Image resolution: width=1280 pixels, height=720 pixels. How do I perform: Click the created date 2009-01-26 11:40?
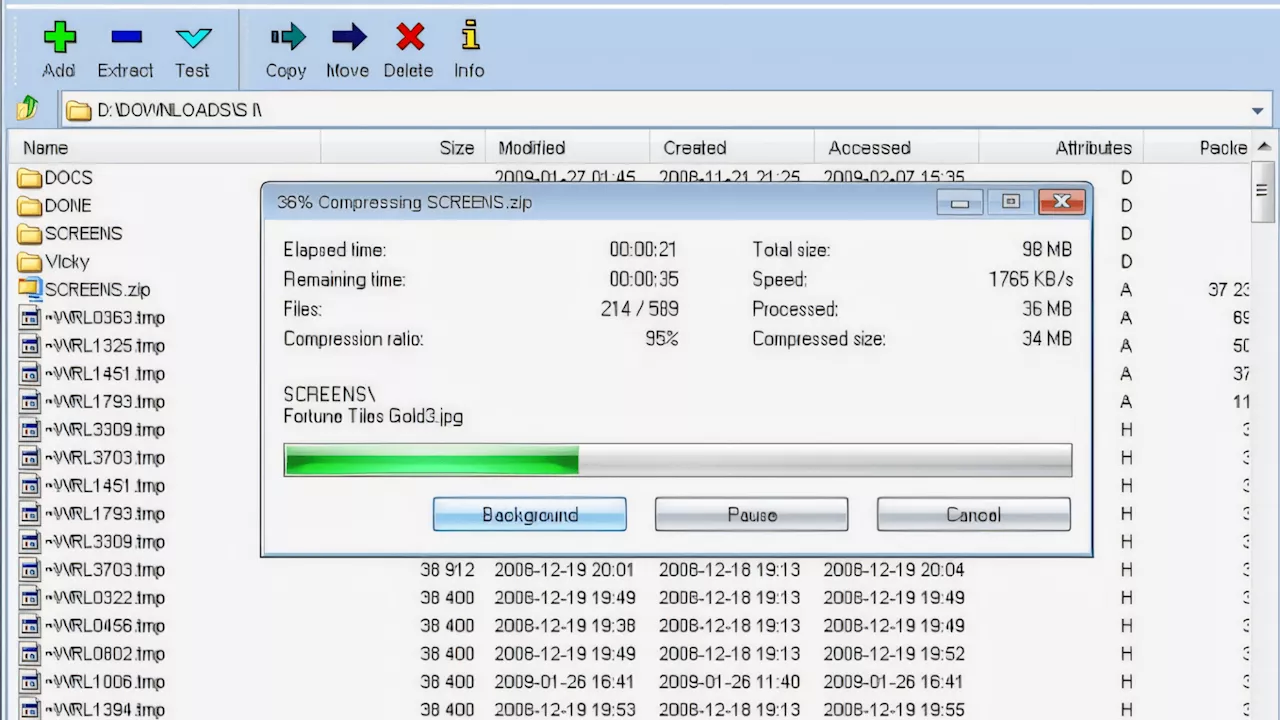(729, 682)
